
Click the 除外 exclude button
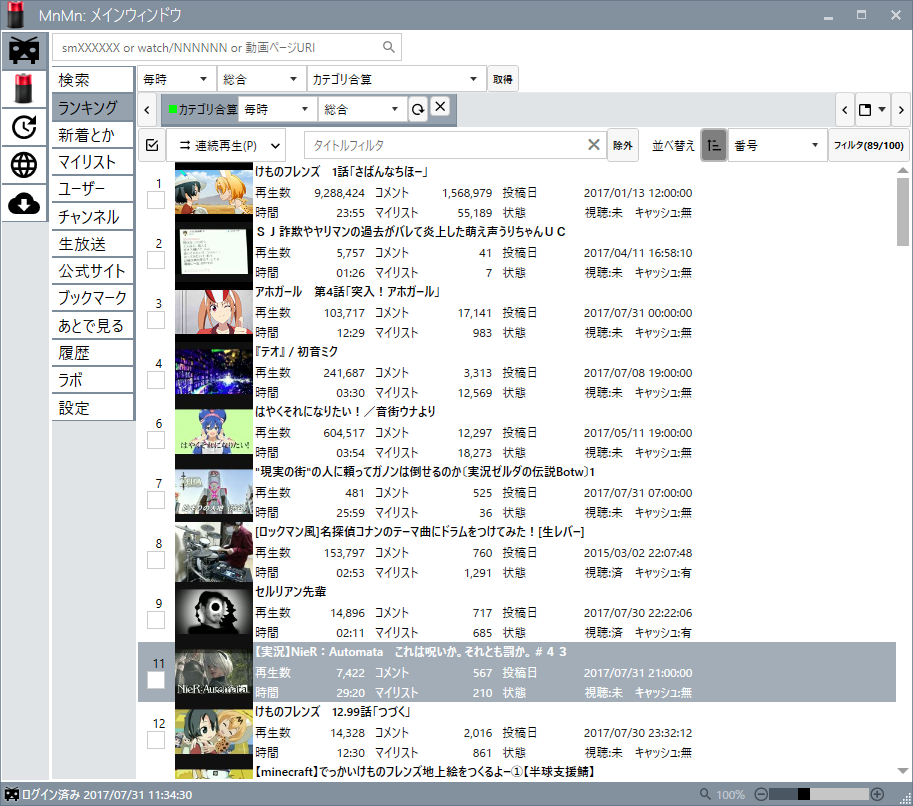[x=622, y=145]
